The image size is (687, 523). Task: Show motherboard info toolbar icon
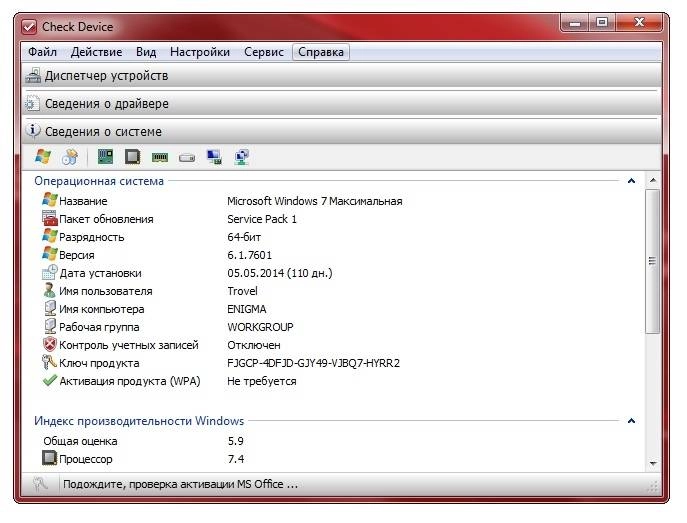(105, 157)
